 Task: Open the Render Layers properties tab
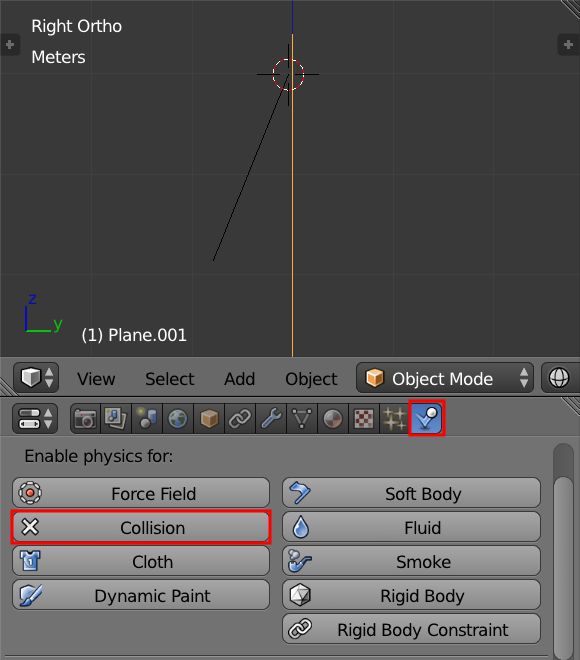point(116,419)
